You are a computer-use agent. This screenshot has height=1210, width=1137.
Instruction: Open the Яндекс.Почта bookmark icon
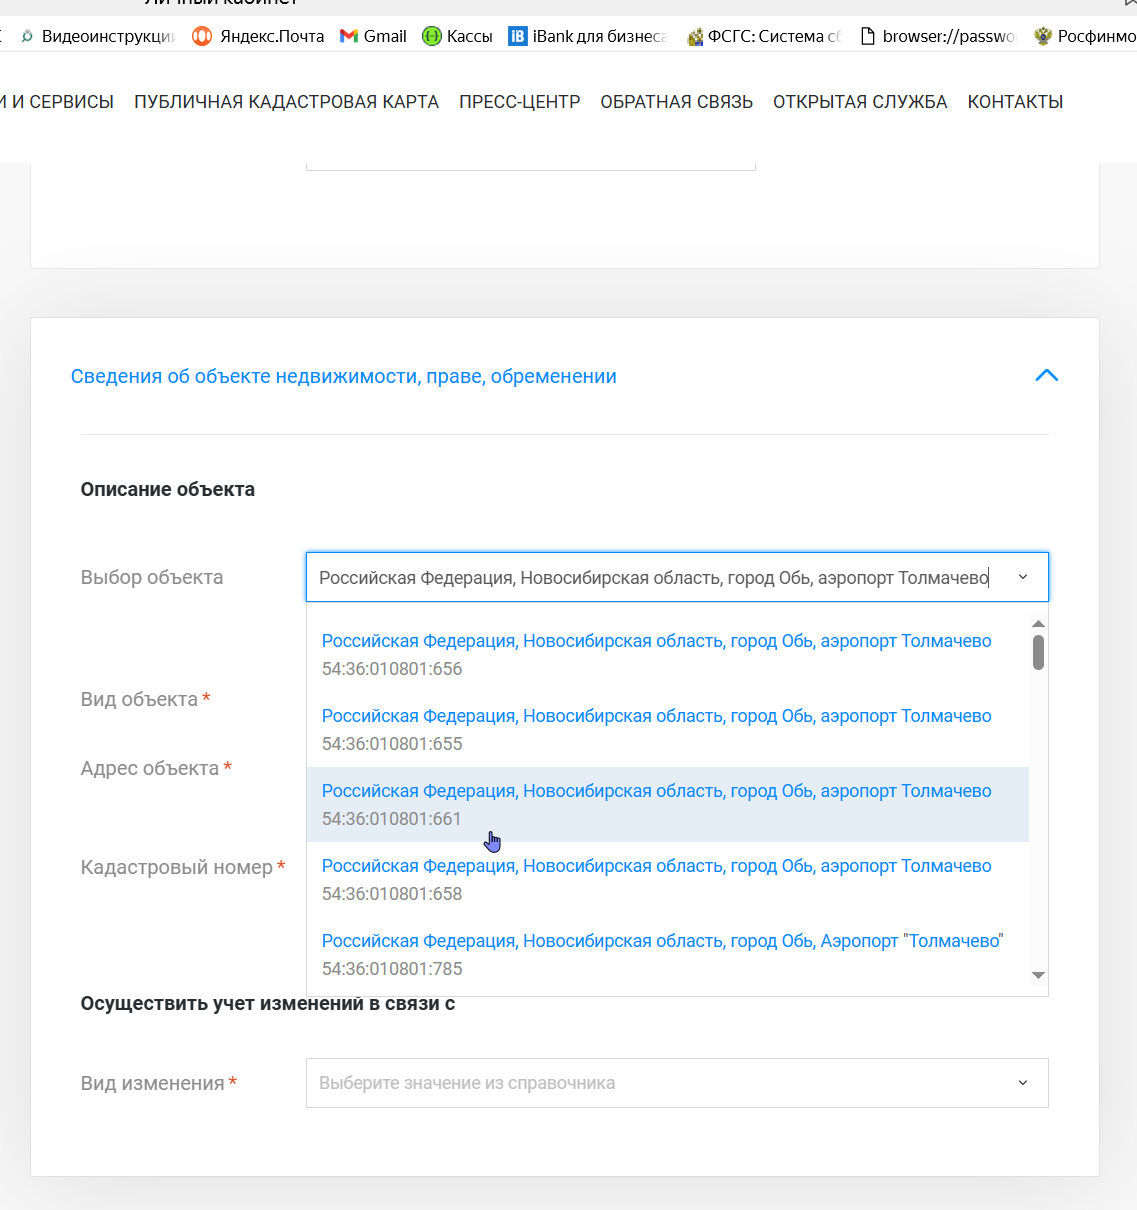coord(202,36)
